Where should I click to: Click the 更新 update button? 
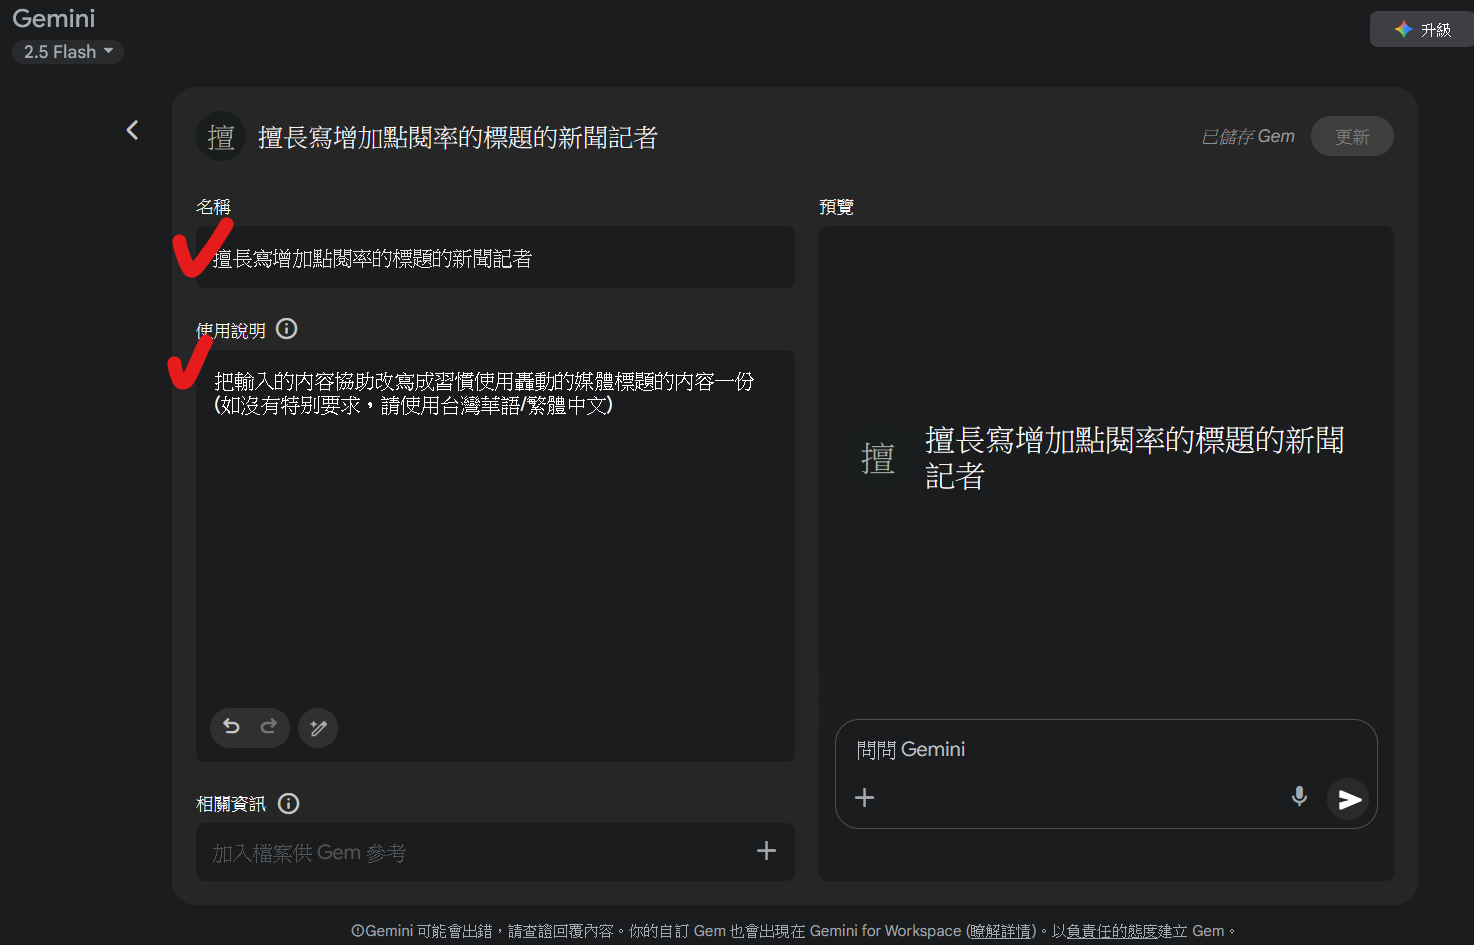(1352, 137)
